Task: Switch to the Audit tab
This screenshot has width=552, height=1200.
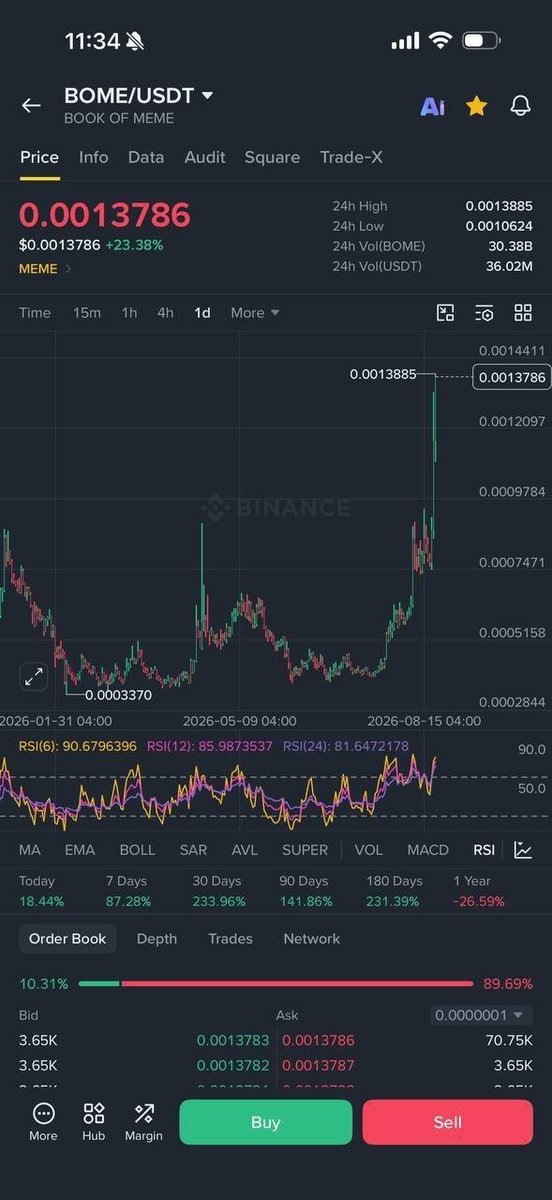Action: [205, 157]
